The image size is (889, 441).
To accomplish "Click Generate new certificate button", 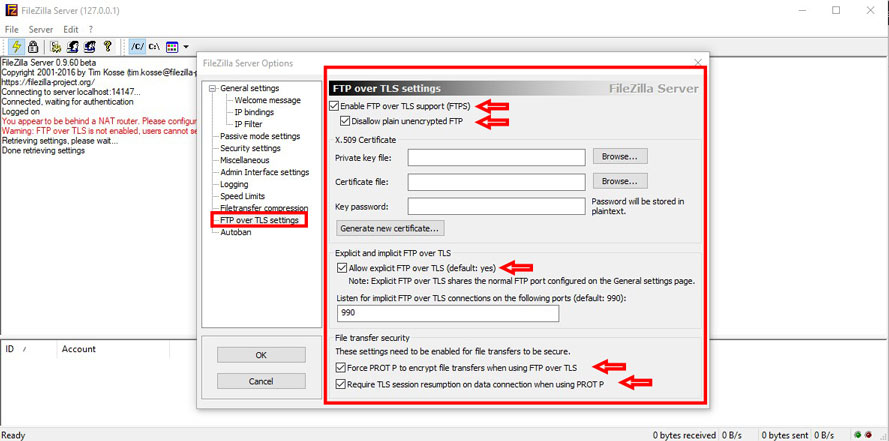I will pos(390,228).
